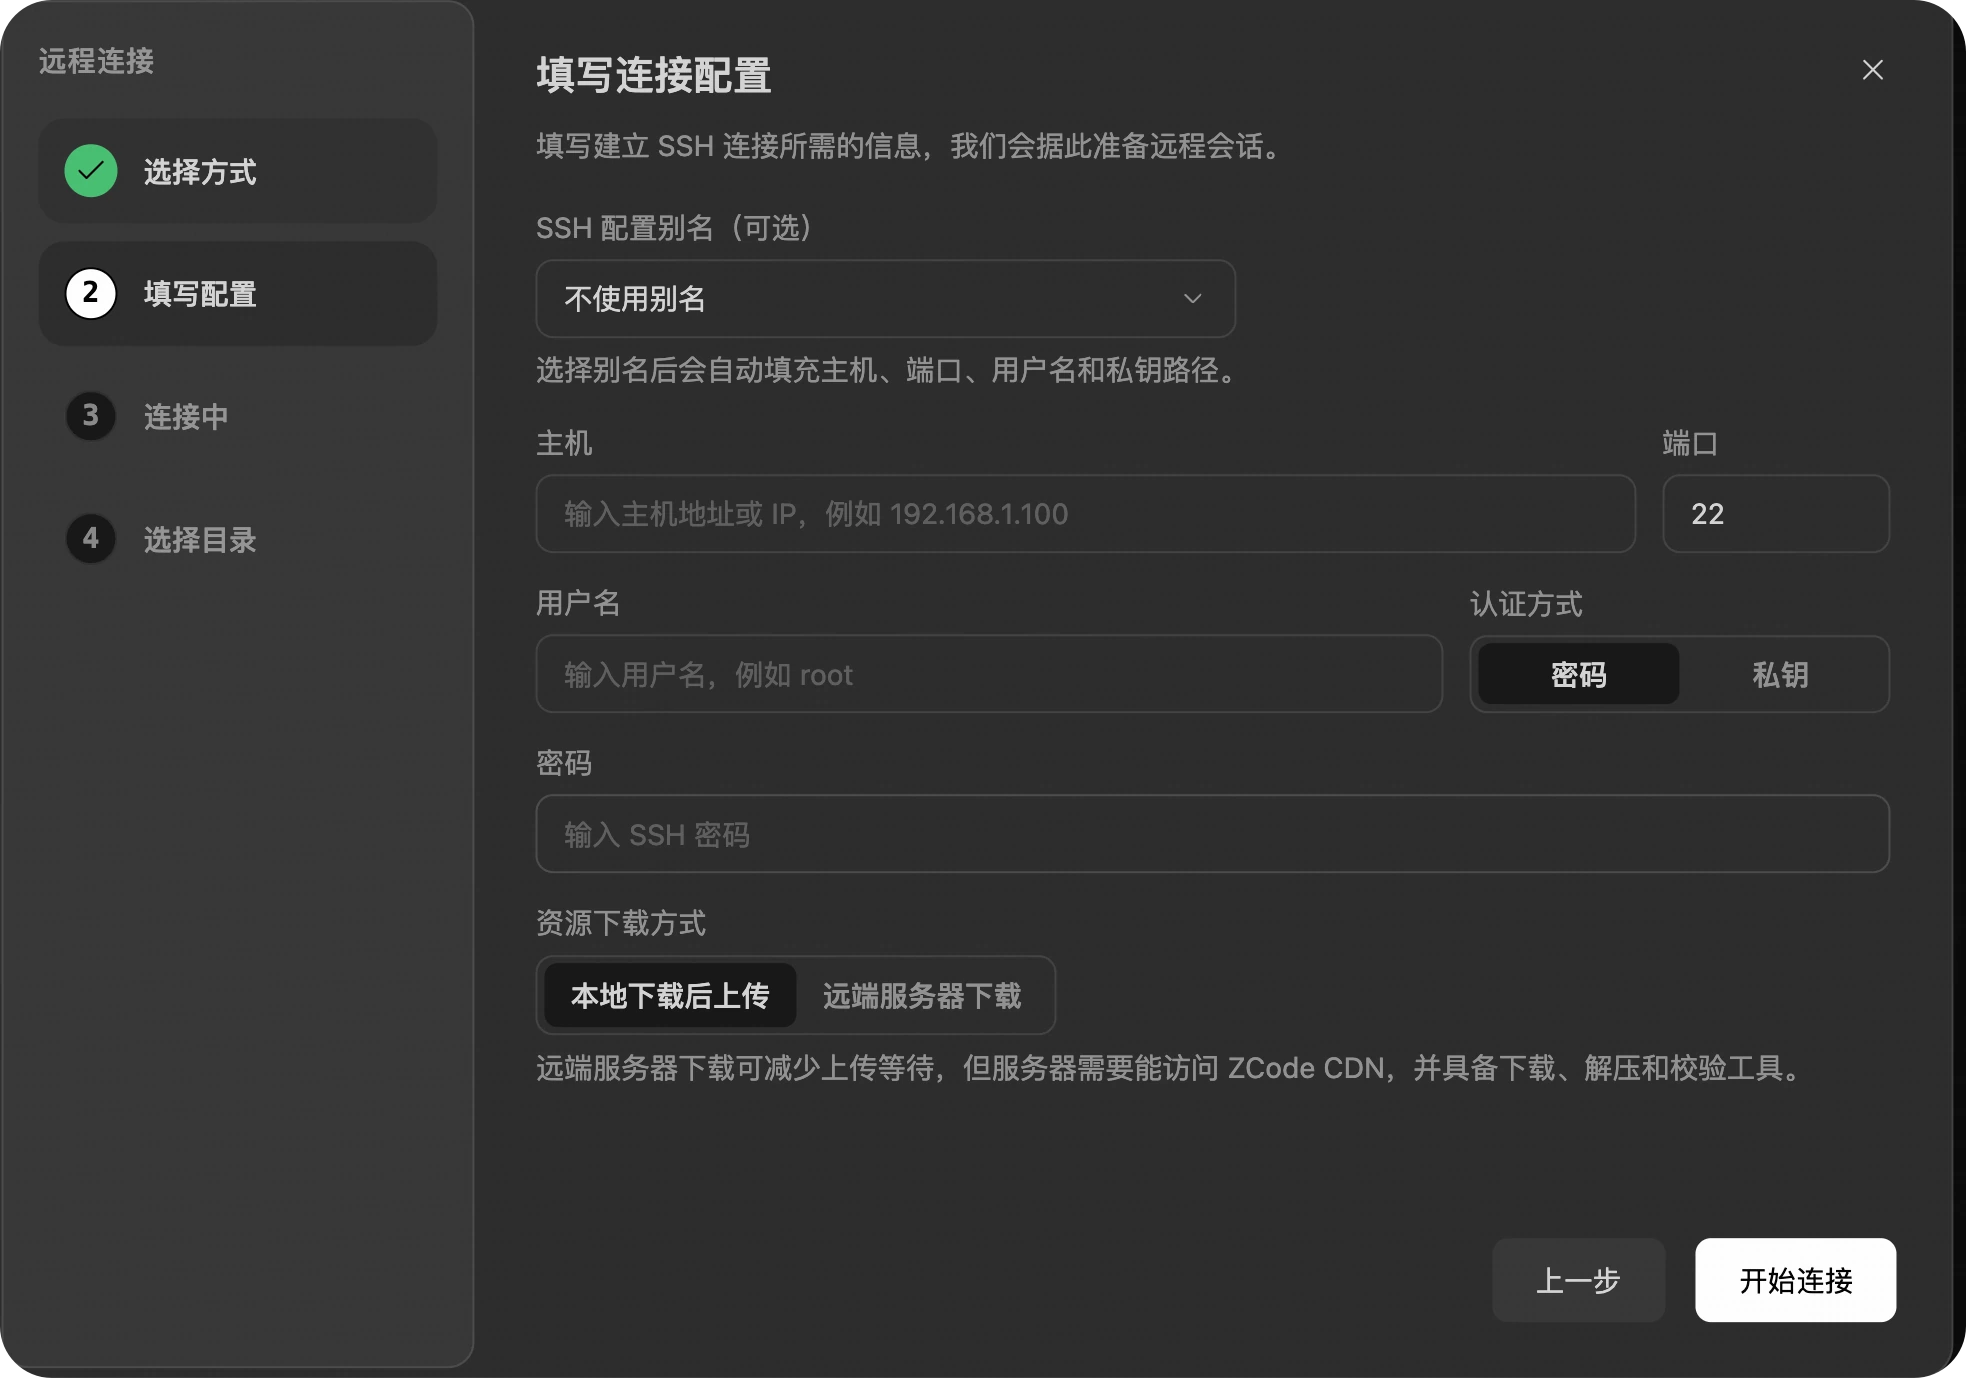The width and height of the screenshot is (1966, 1378).
Task: Click the 填写连接配置 heading
Action: [x=654, y=75]
